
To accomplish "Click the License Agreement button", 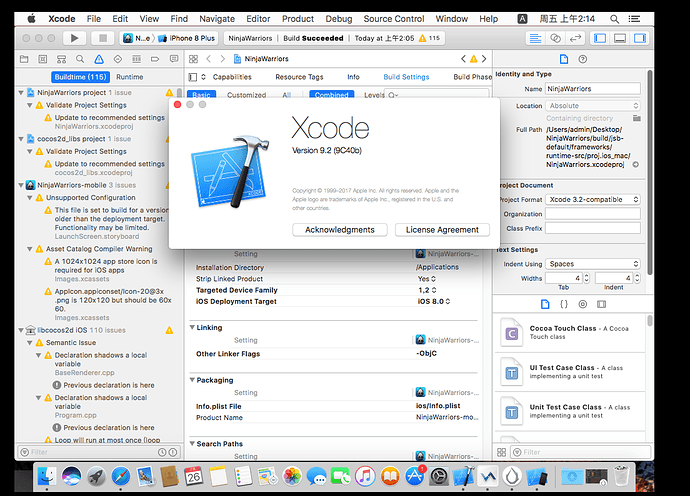I will point(442,230).
